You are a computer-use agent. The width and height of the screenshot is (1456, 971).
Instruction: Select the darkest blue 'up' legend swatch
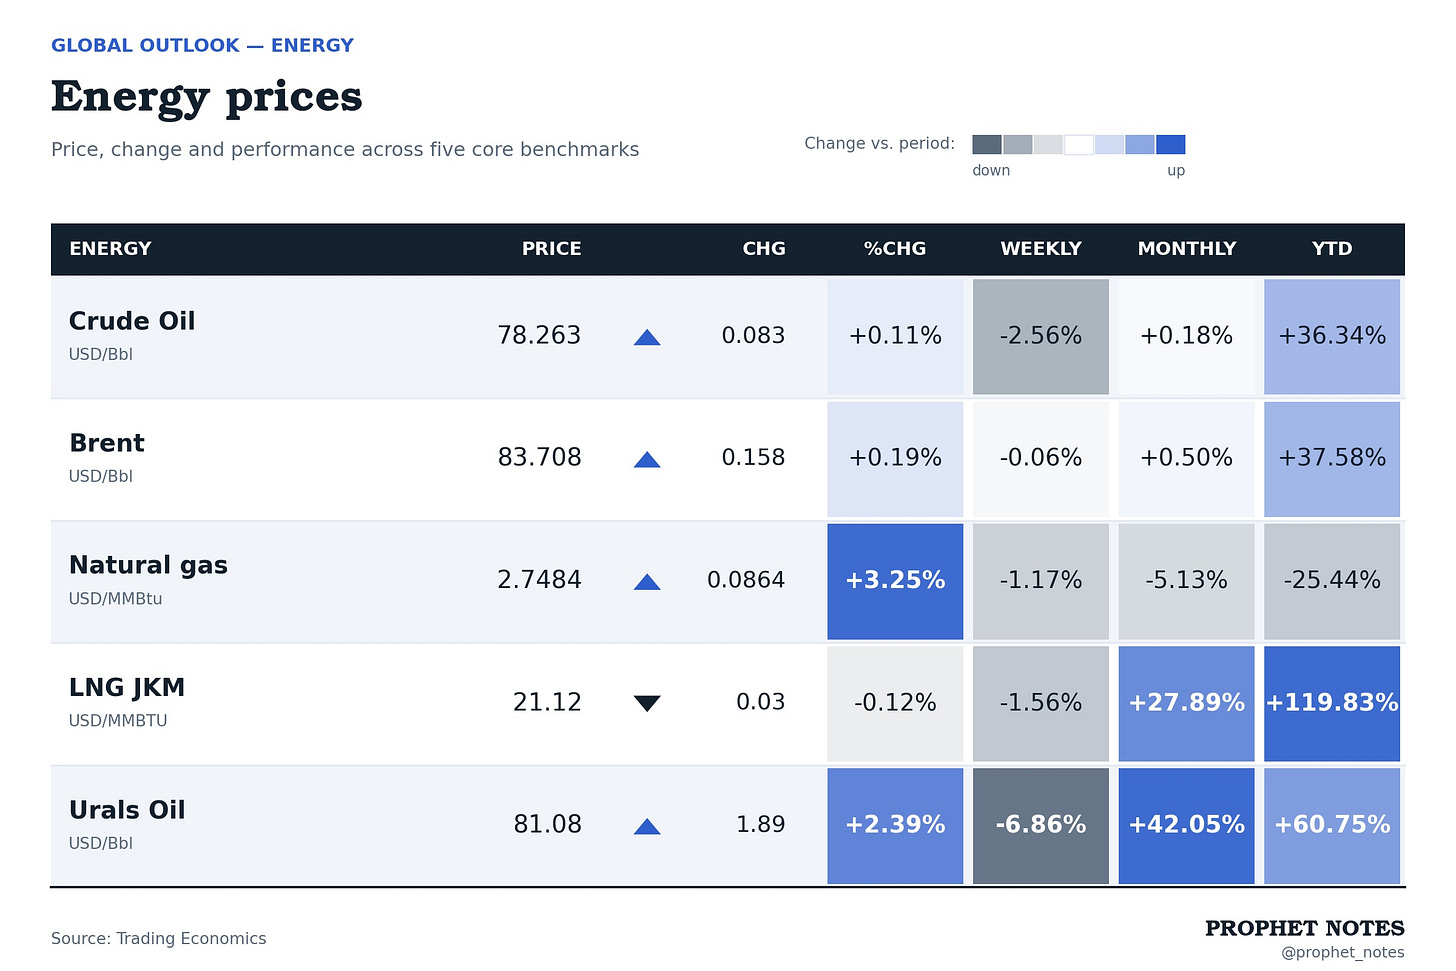(x=1170, y=145)
